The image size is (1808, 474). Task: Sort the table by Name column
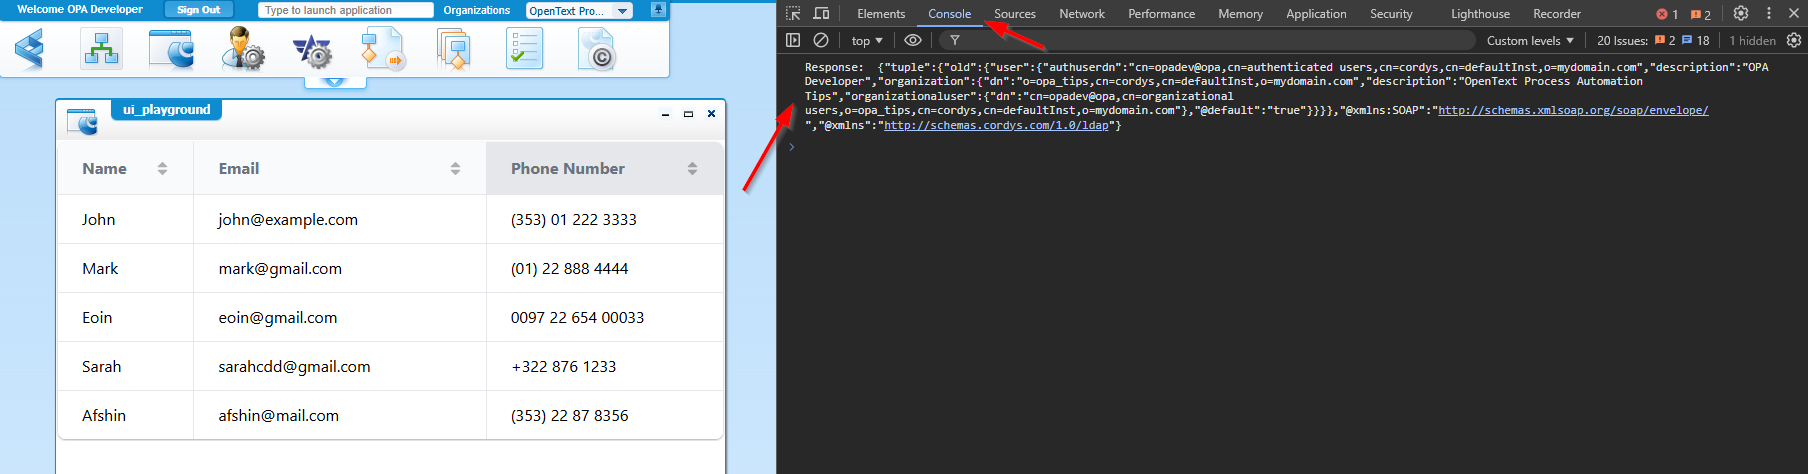point(162,169)
